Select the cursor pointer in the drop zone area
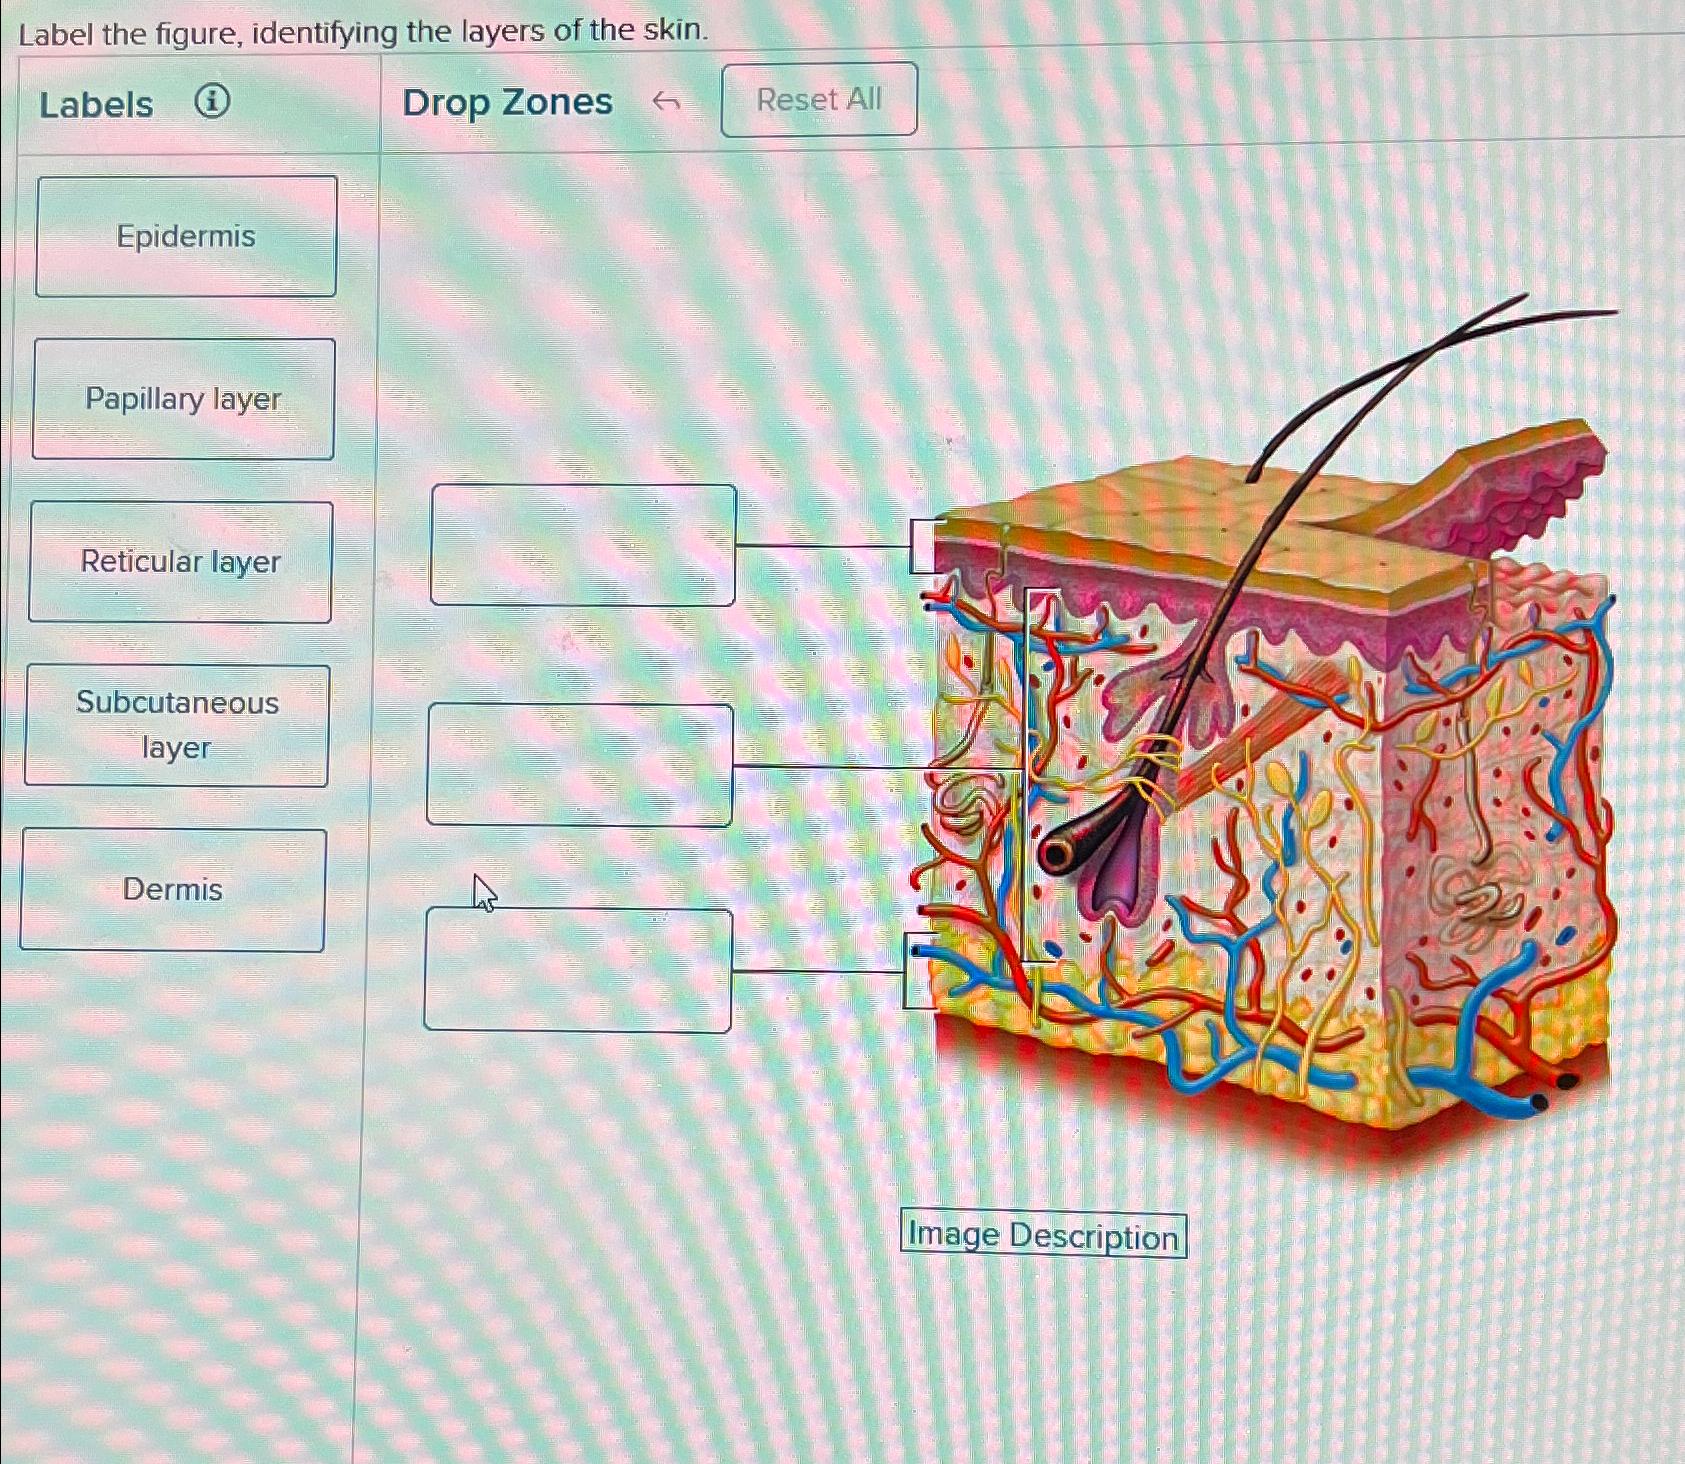Screen dimensions: 1685x1464 484,892
